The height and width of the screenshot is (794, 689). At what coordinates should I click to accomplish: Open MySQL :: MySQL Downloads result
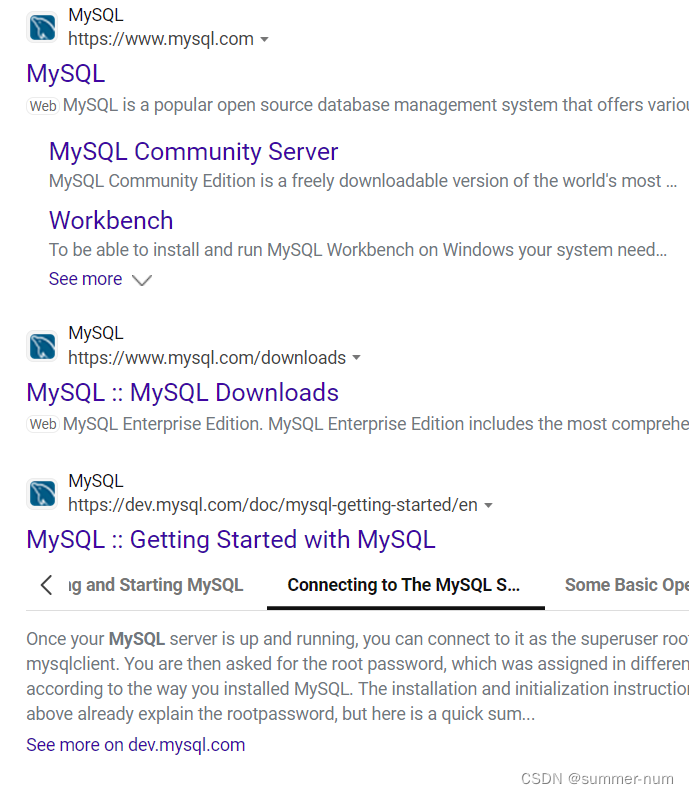click(x=182, y=392)
